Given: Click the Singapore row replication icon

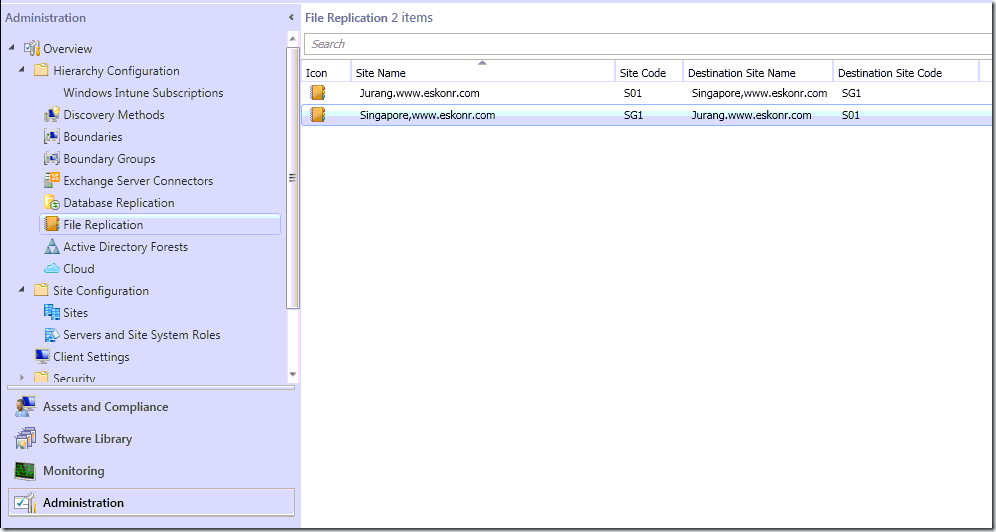Looking at the screenshot, I should pos(318,115).
